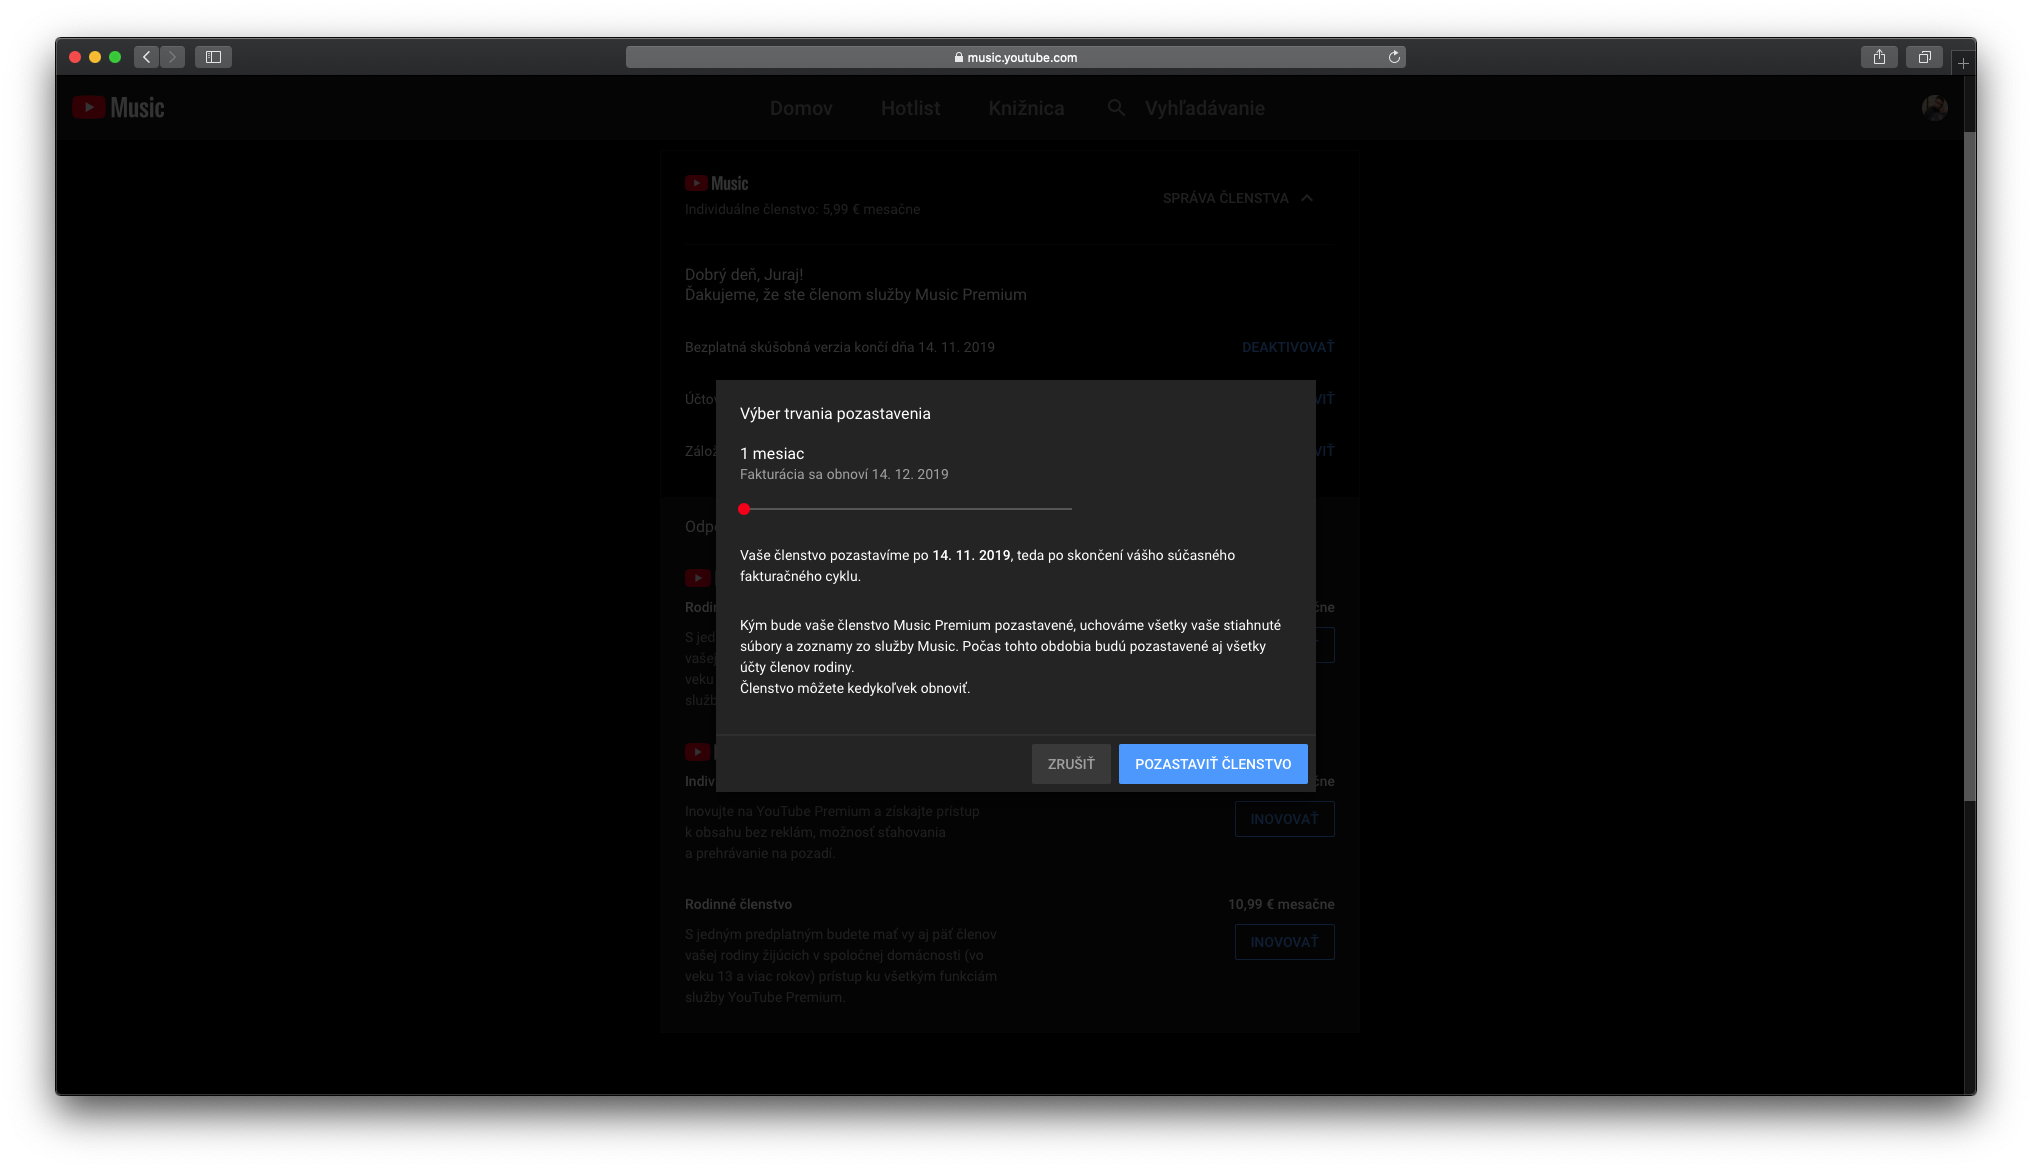Open a new tab with plus icon
This screenshot has height=1169, width=2032.
click(x=1963, y=63)
